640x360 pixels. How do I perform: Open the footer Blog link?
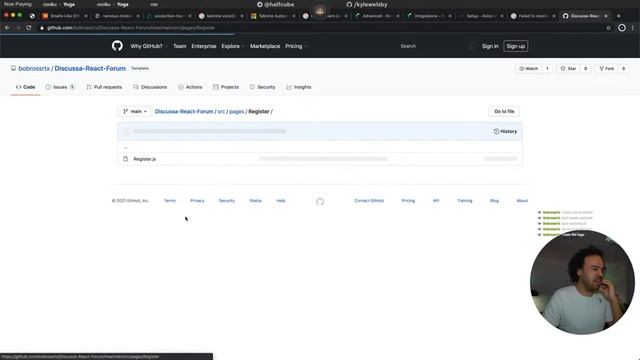[494, 200]
